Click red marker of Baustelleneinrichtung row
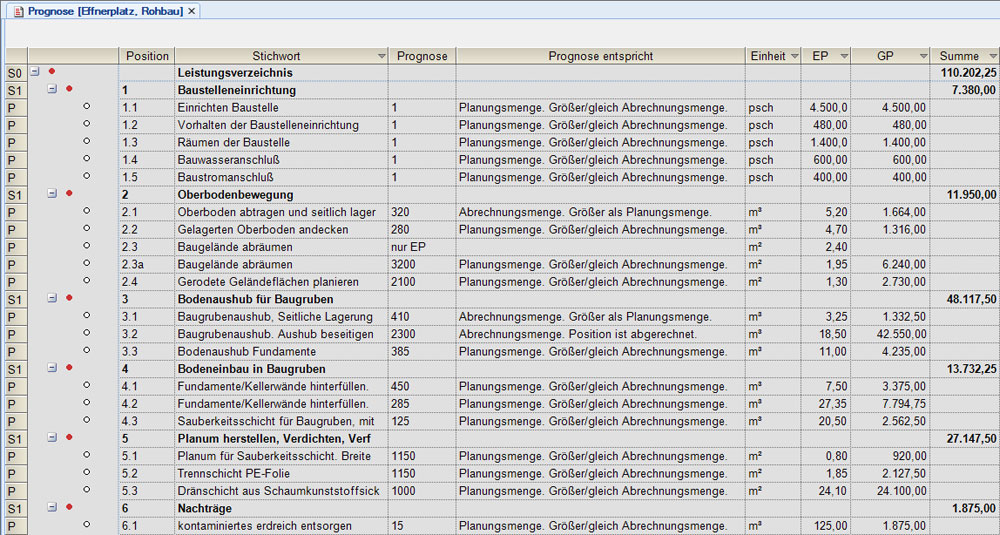This screenshot has width=1000, height=535. pyautogui.click(x=69, y=90)
